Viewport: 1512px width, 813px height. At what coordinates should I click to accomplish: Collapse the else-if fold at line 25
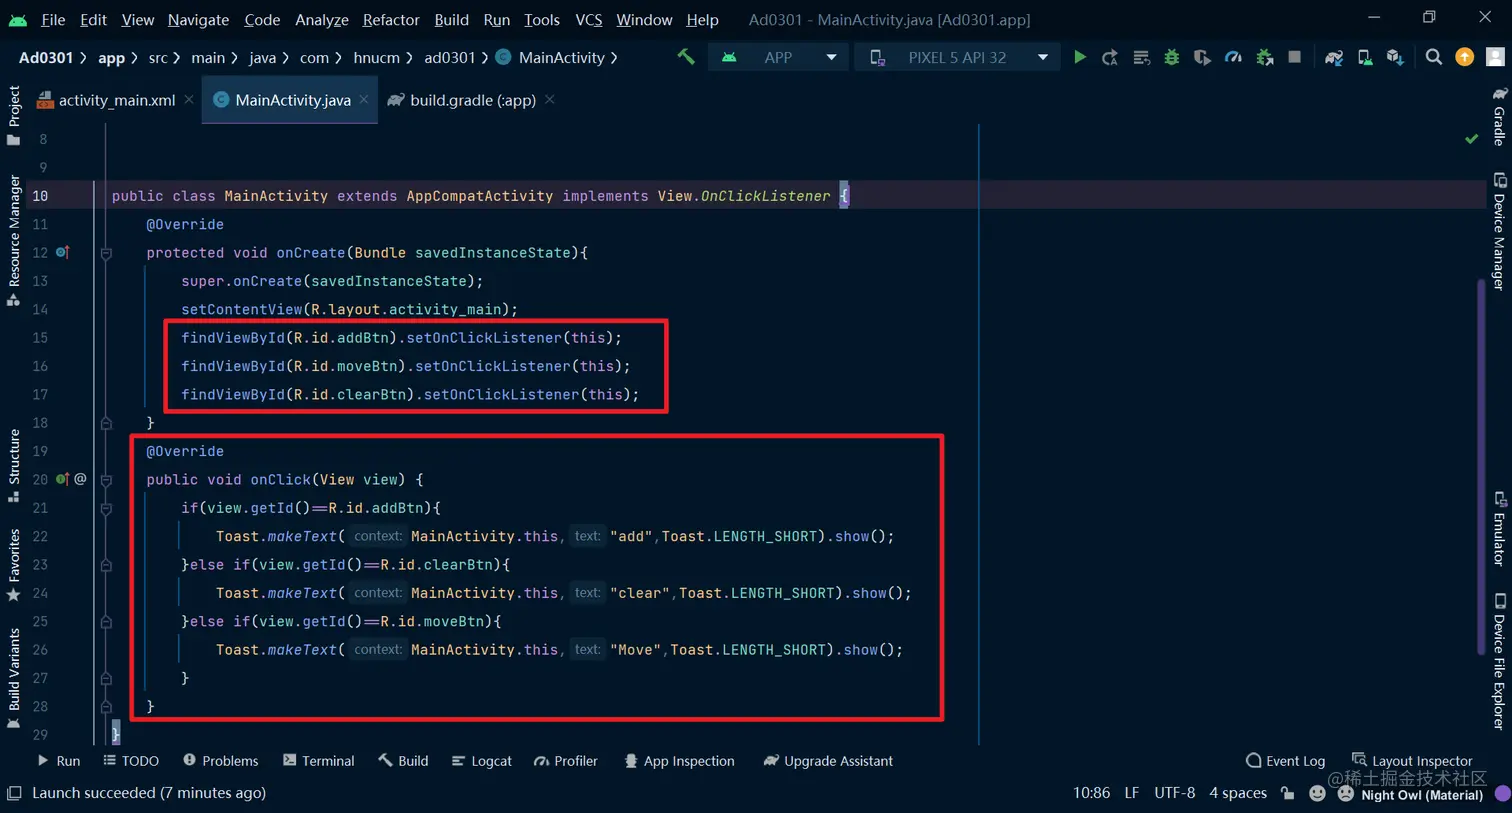(x=106, y=622)
